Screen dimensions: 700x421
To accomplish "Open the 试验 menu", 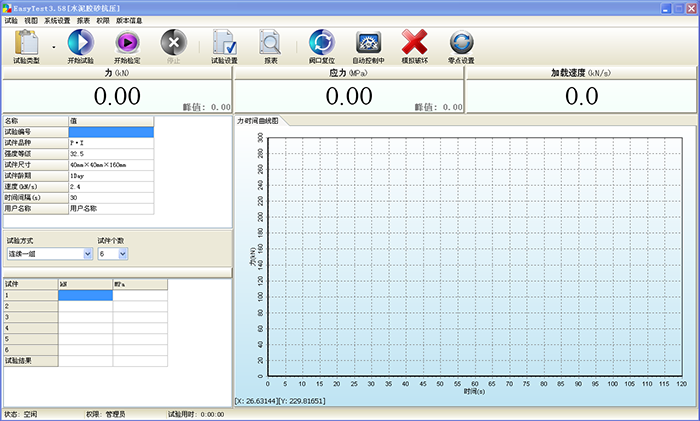I will point(11,20).
